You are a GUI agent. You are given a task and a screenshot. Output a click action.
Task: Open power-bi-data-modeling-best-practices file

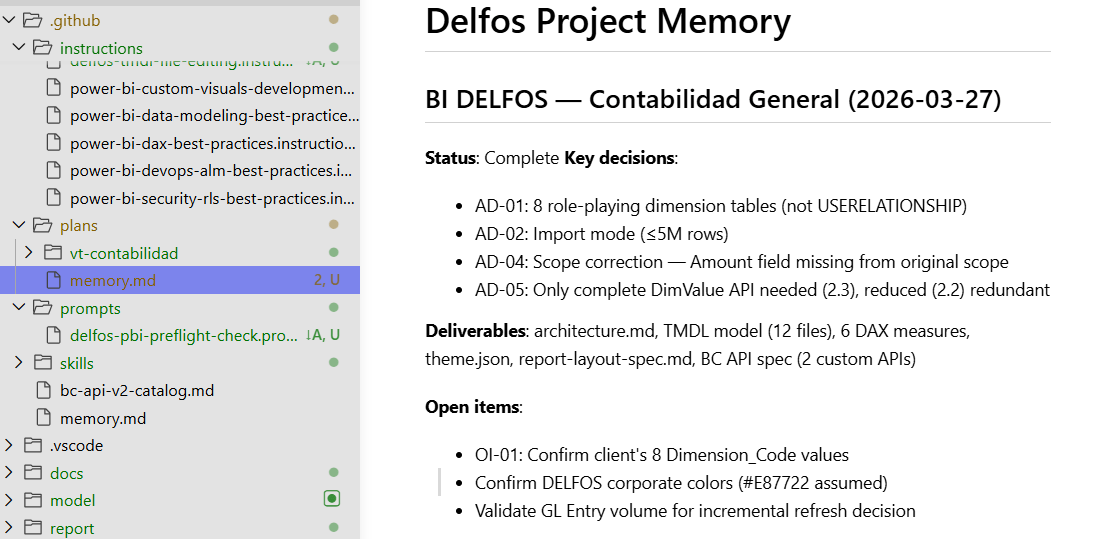coord(213,115)
